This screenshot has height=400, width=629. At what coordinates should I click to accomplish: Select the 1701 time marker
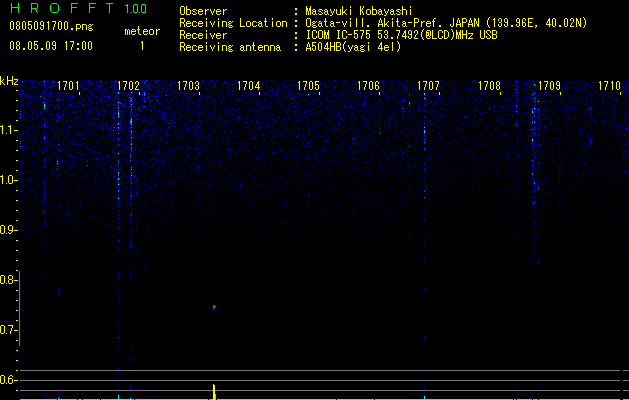[x=68, y=86]
